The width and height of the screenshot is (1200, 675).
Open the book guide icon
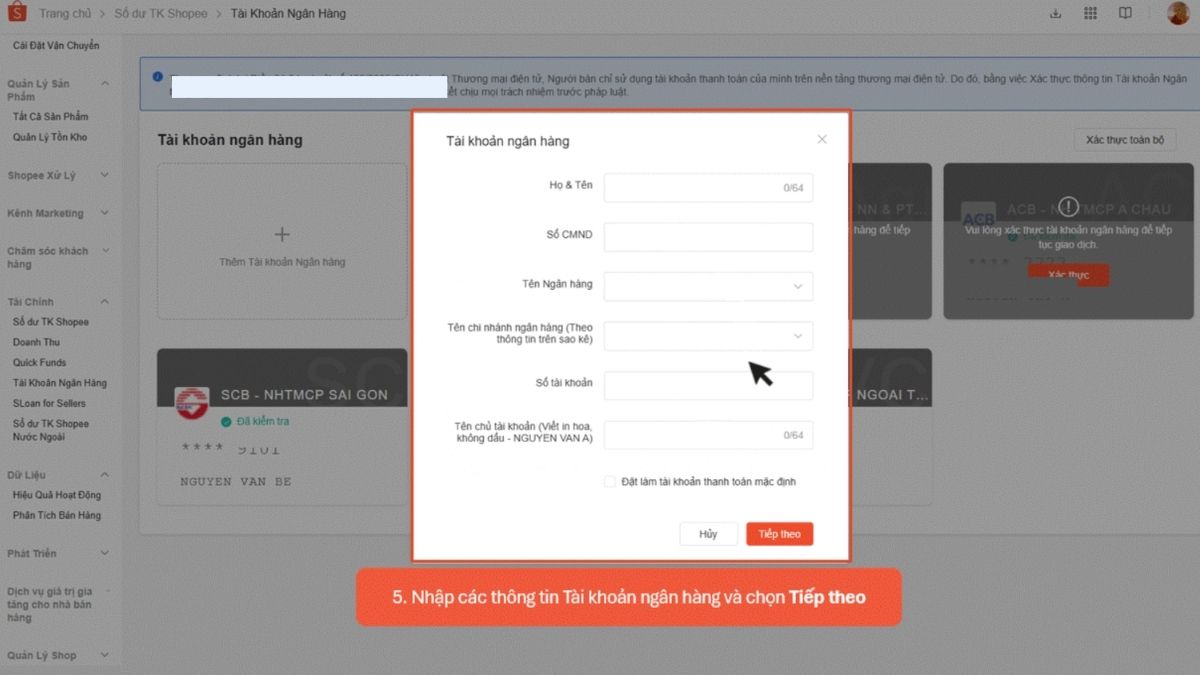1125,13
